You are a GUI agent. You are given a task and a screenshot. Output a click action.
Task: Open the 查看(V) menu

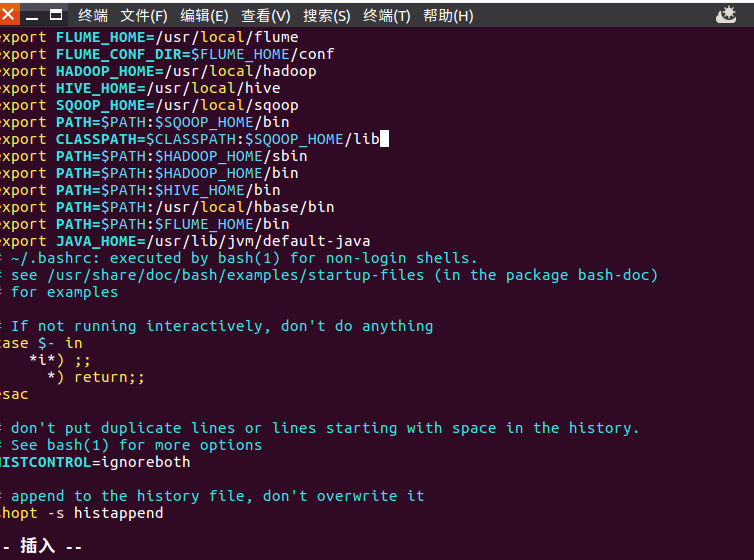point(266,15)
